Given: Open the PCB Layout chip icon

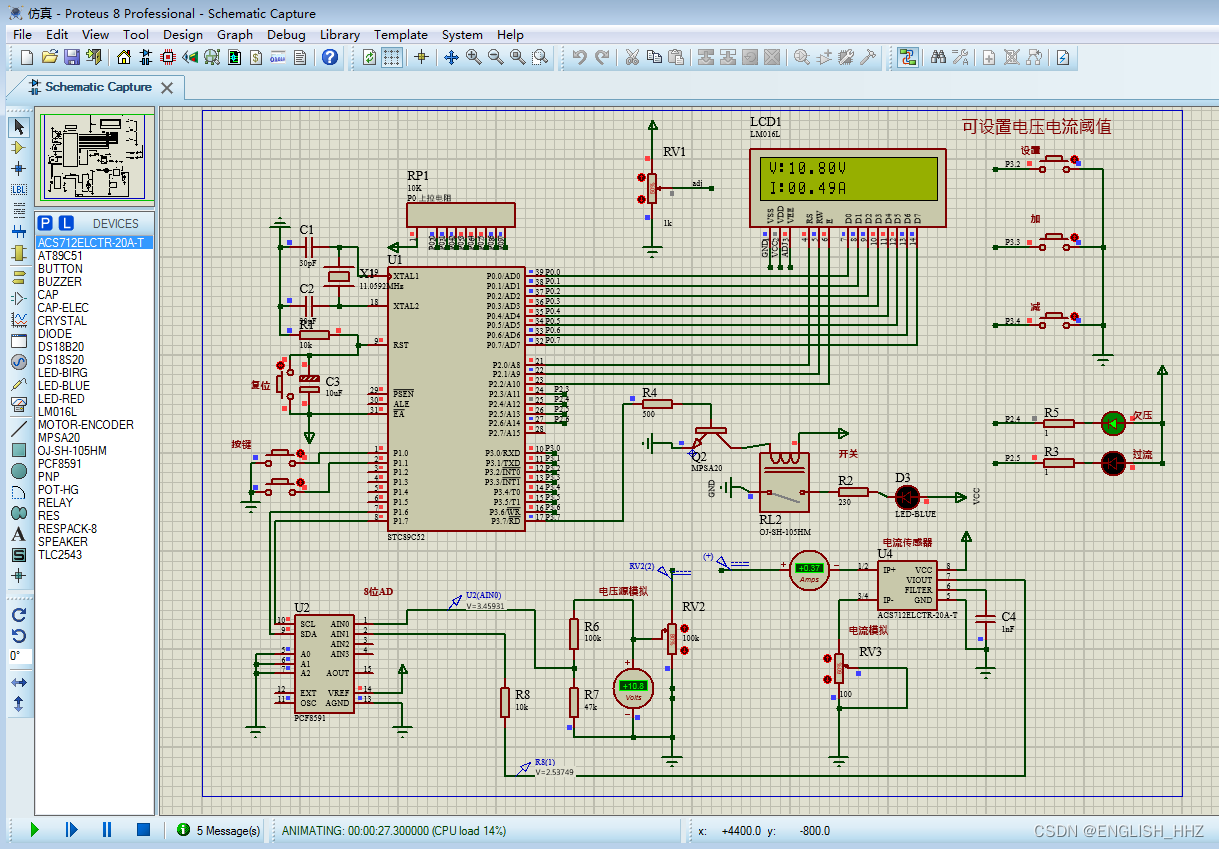Looking at the screenshot, I should coord(167,57).
